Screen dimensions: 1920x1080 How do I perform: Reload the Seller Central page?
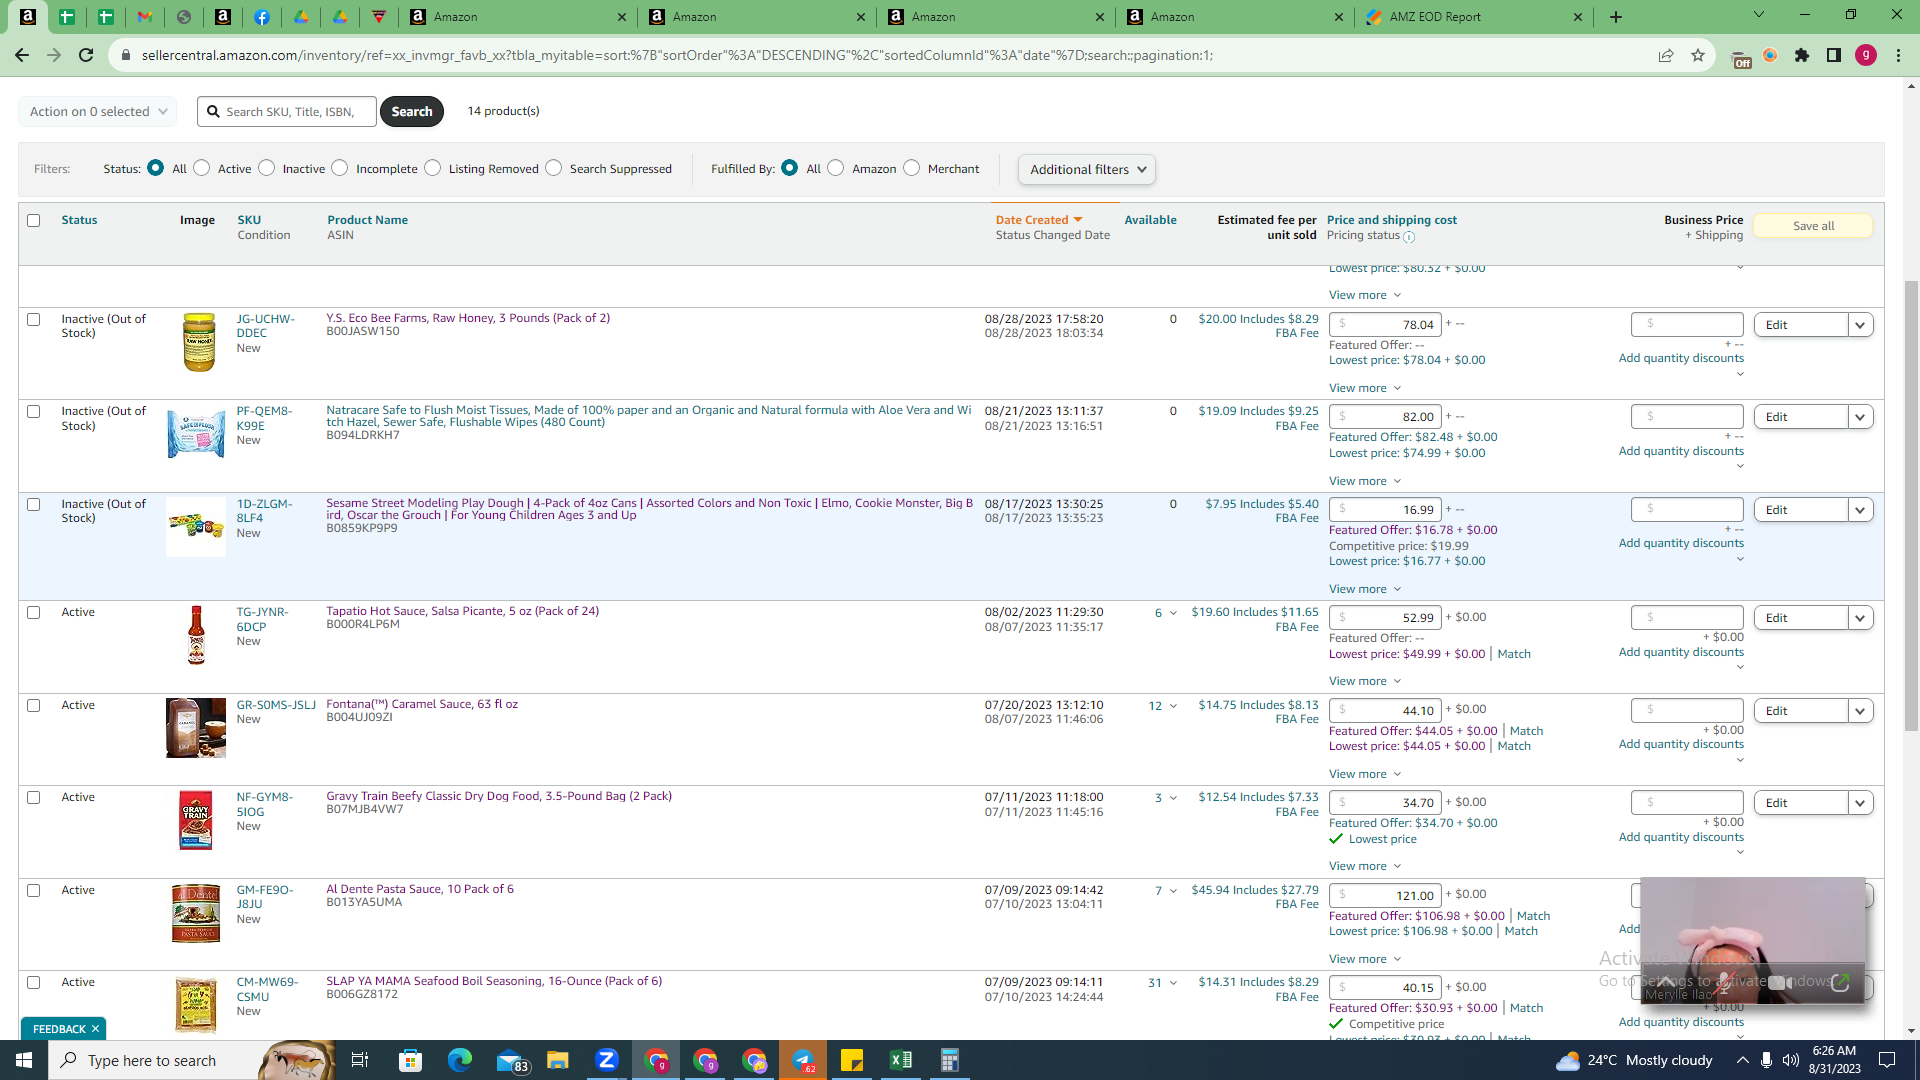point(86,55)
